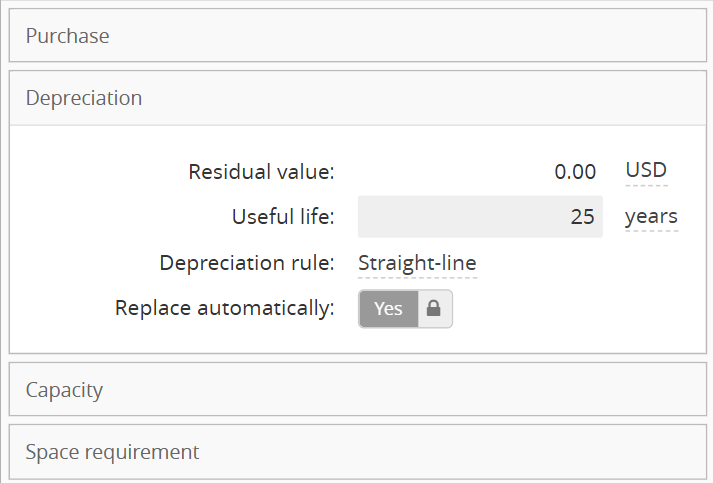This screenshot has width=713, height=483.
Task: Click the Capacity title text
Action: [65, 390]
